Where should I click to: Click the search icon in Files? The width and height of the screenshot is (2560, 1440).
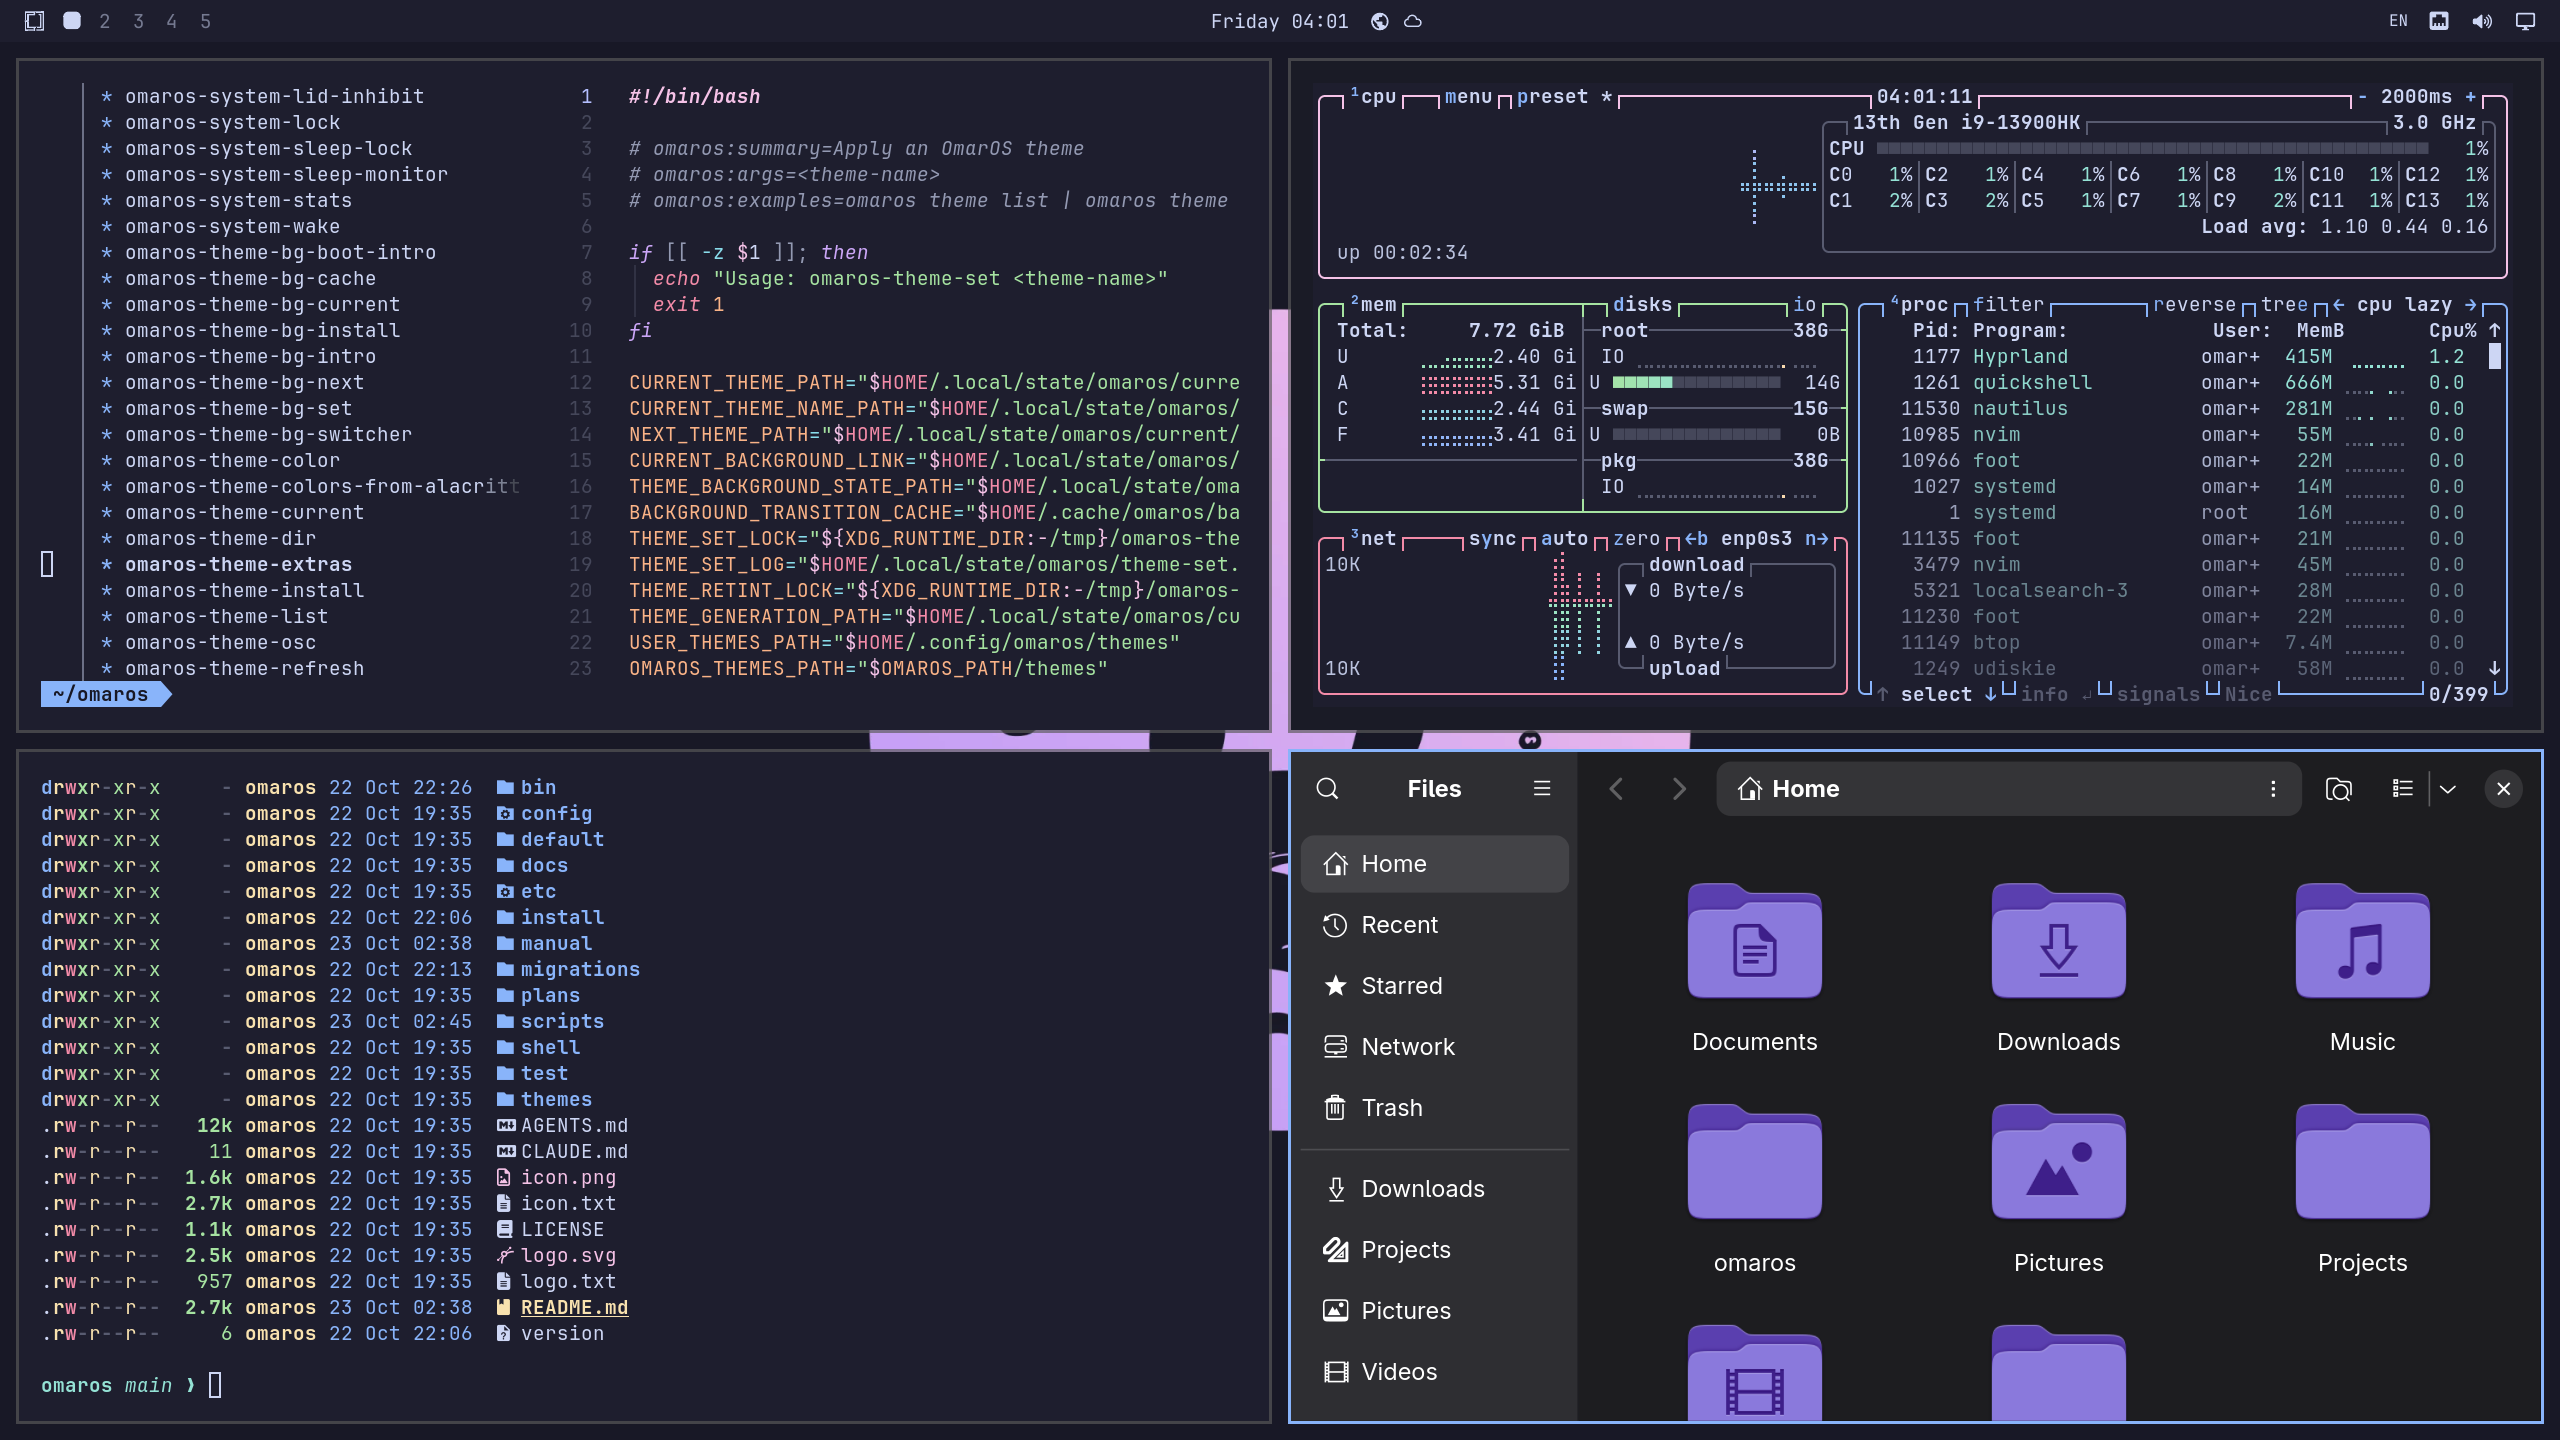pyautogui.click(x=1327, y=789)
